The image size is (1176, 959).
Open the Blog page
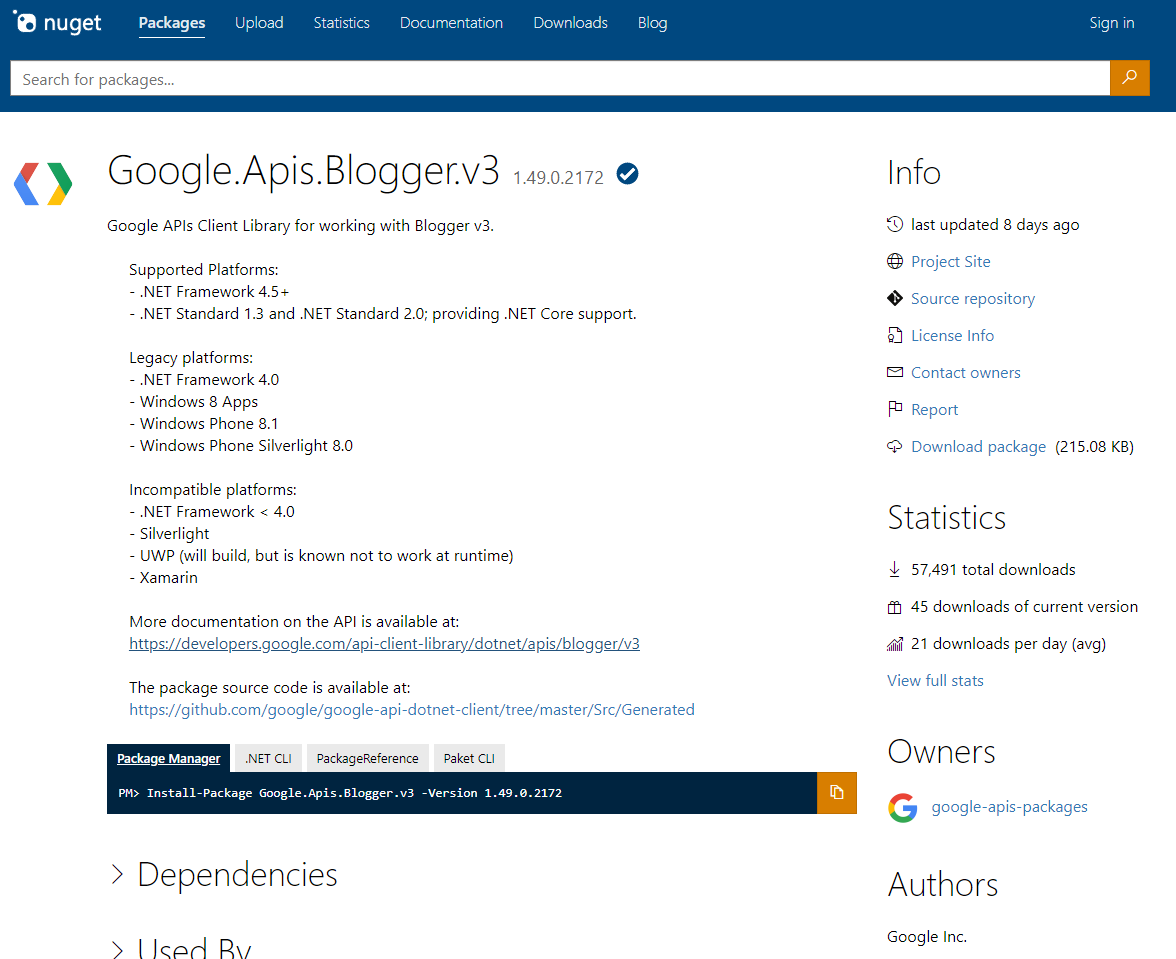(x=652, y=22)
